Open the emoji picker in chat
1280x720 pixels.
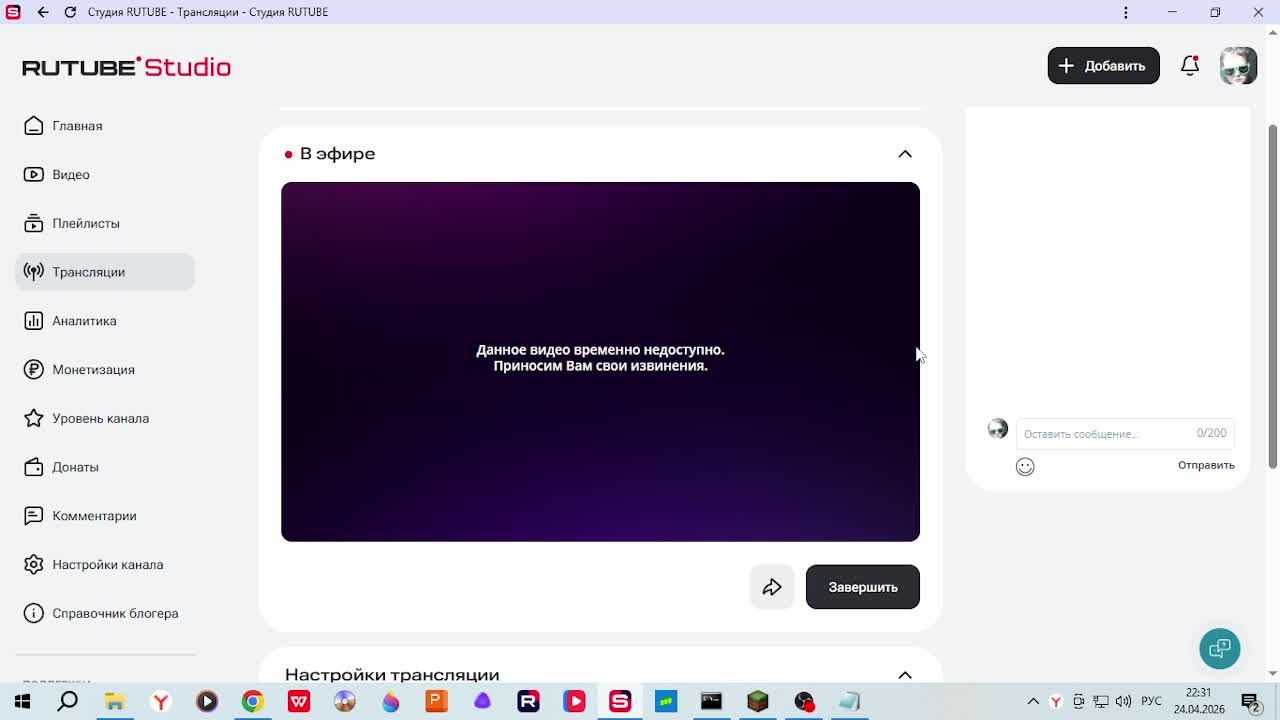[1025, 467]
